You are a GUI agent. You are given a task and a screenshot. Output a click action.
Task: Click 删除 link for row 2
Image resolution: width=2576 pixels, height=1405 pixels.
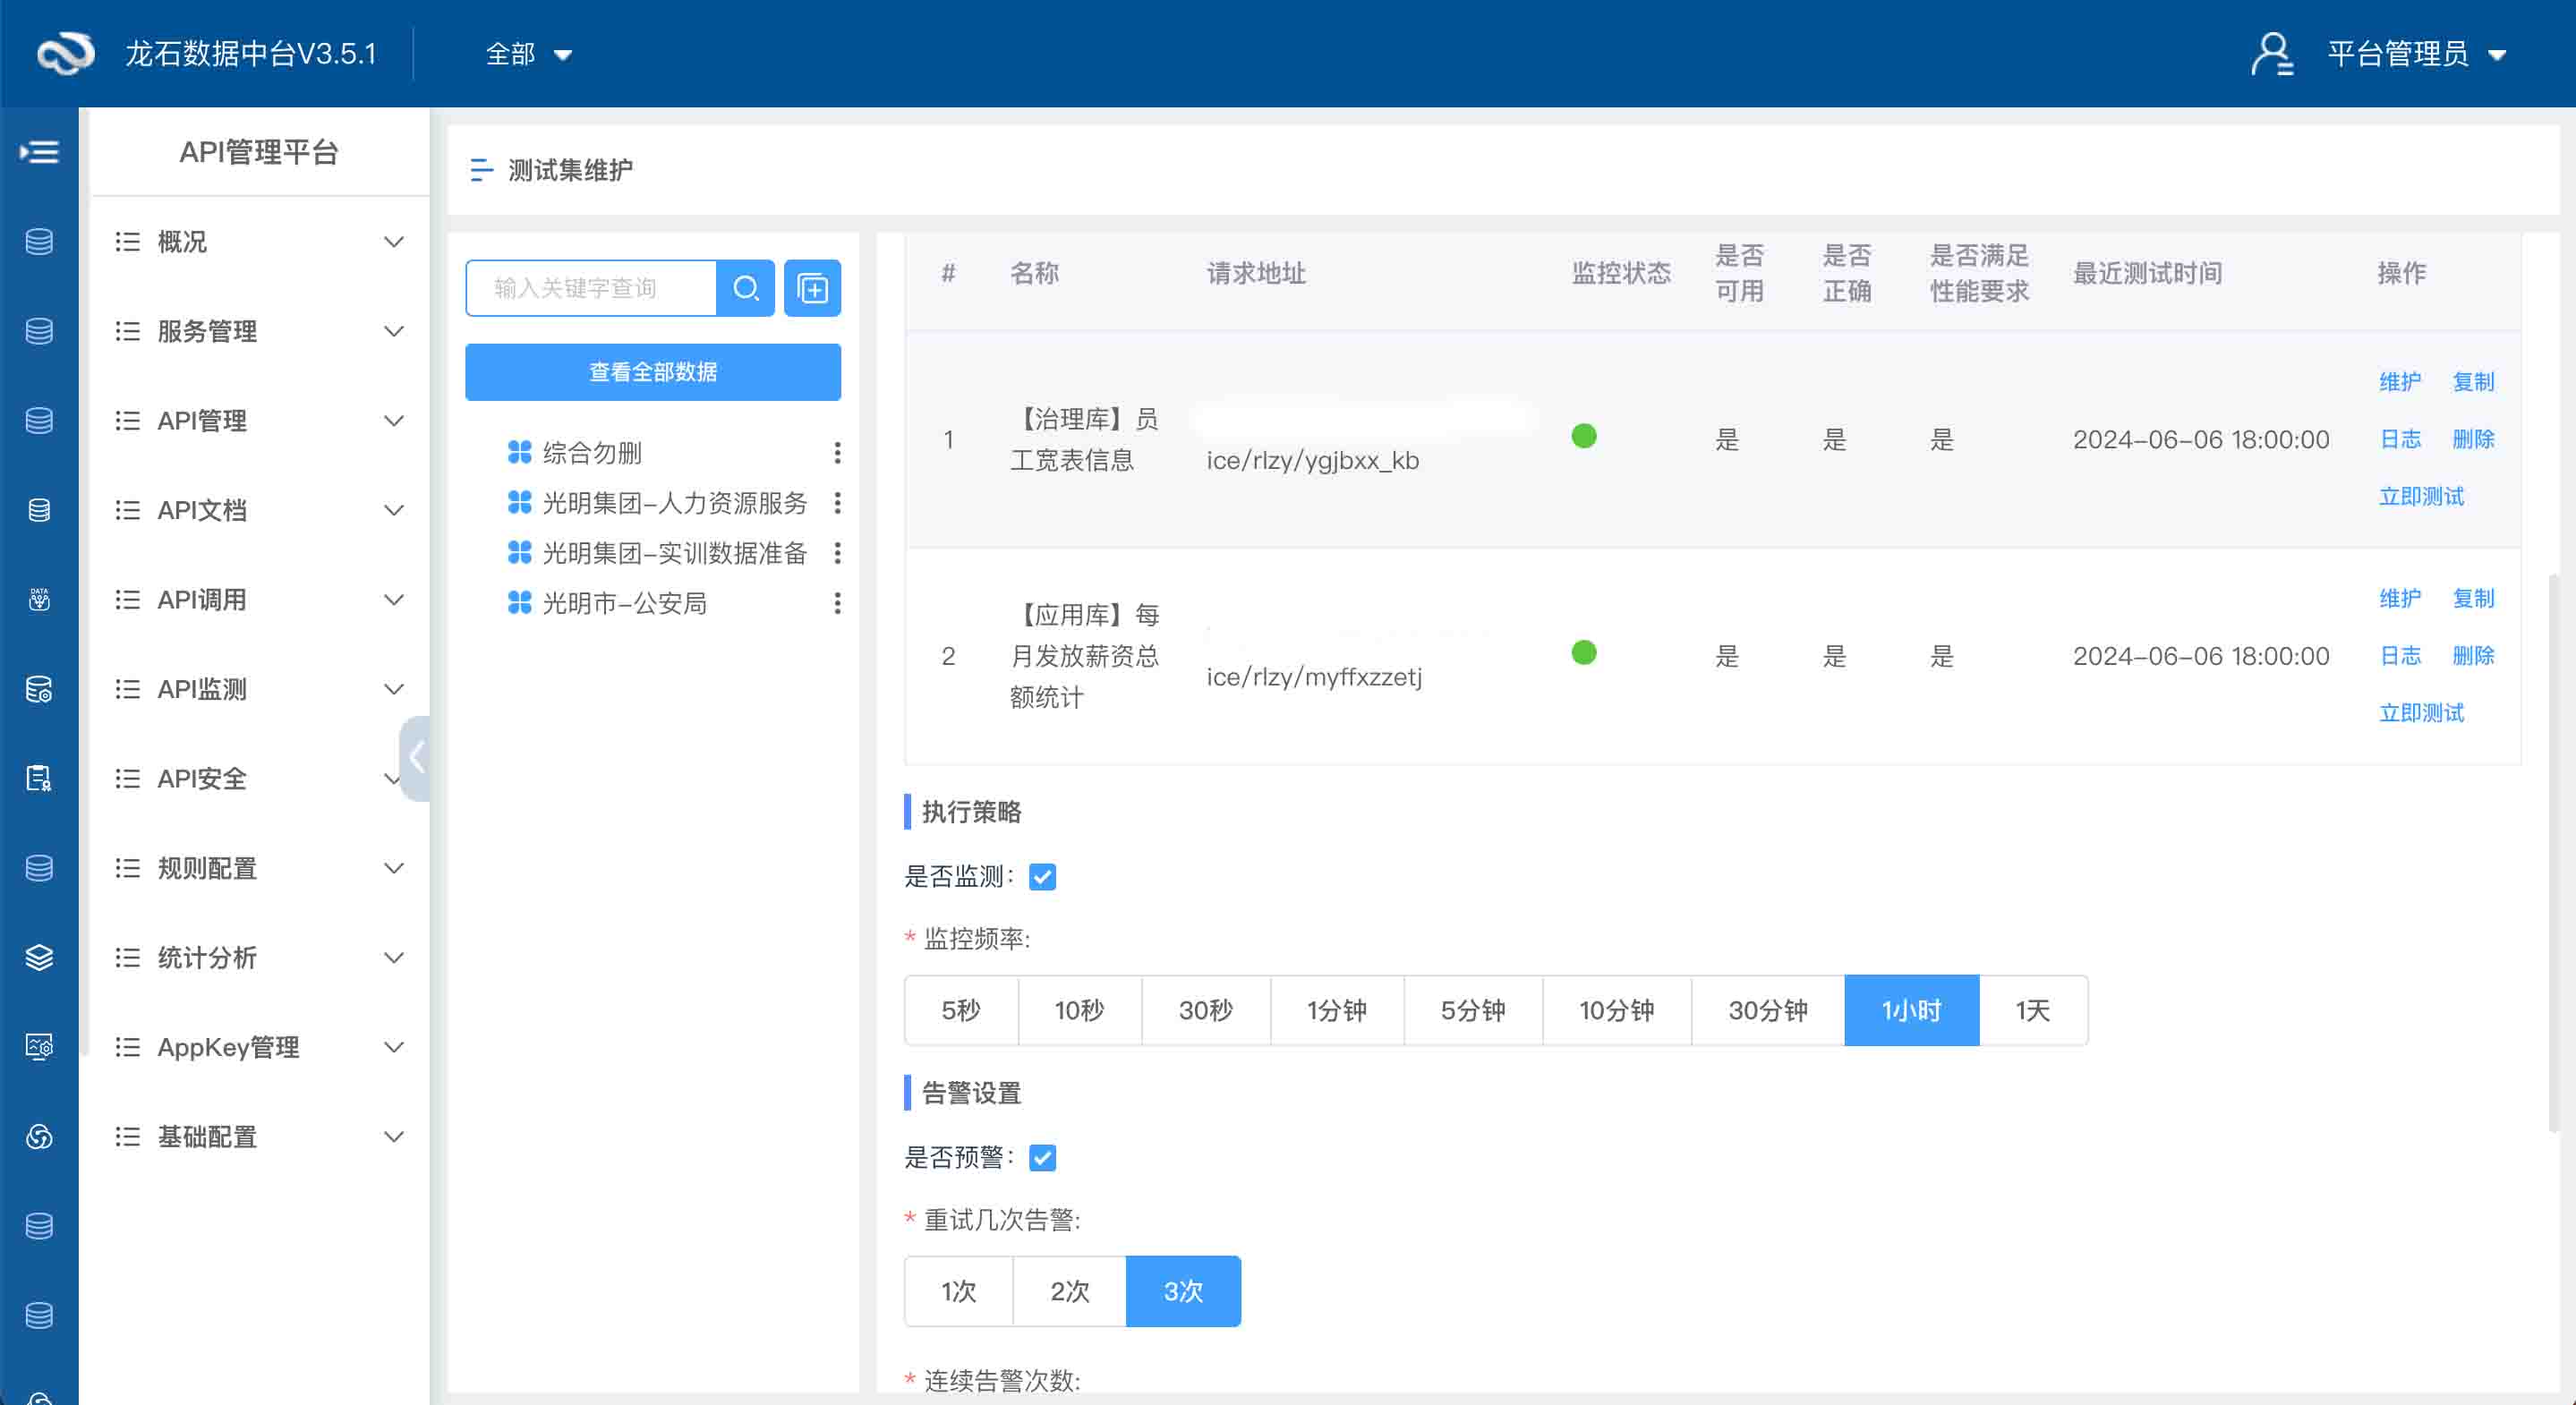pos(2473,655)
